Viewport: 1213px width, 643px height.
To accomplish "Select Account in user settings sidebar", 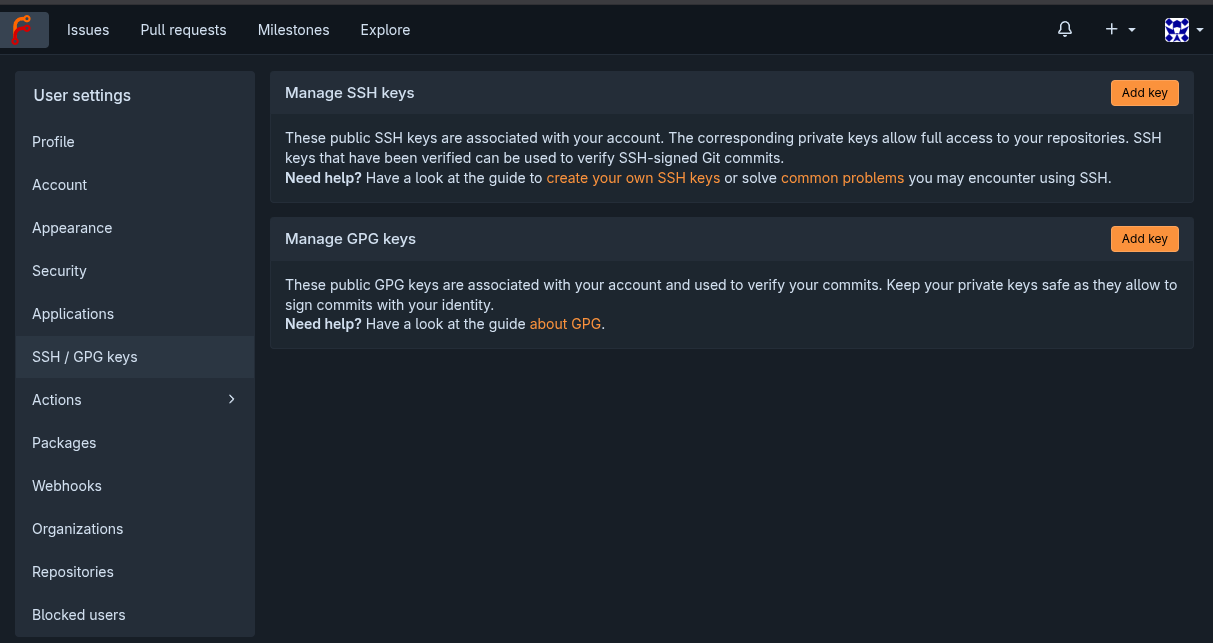I will click(59, 185).
